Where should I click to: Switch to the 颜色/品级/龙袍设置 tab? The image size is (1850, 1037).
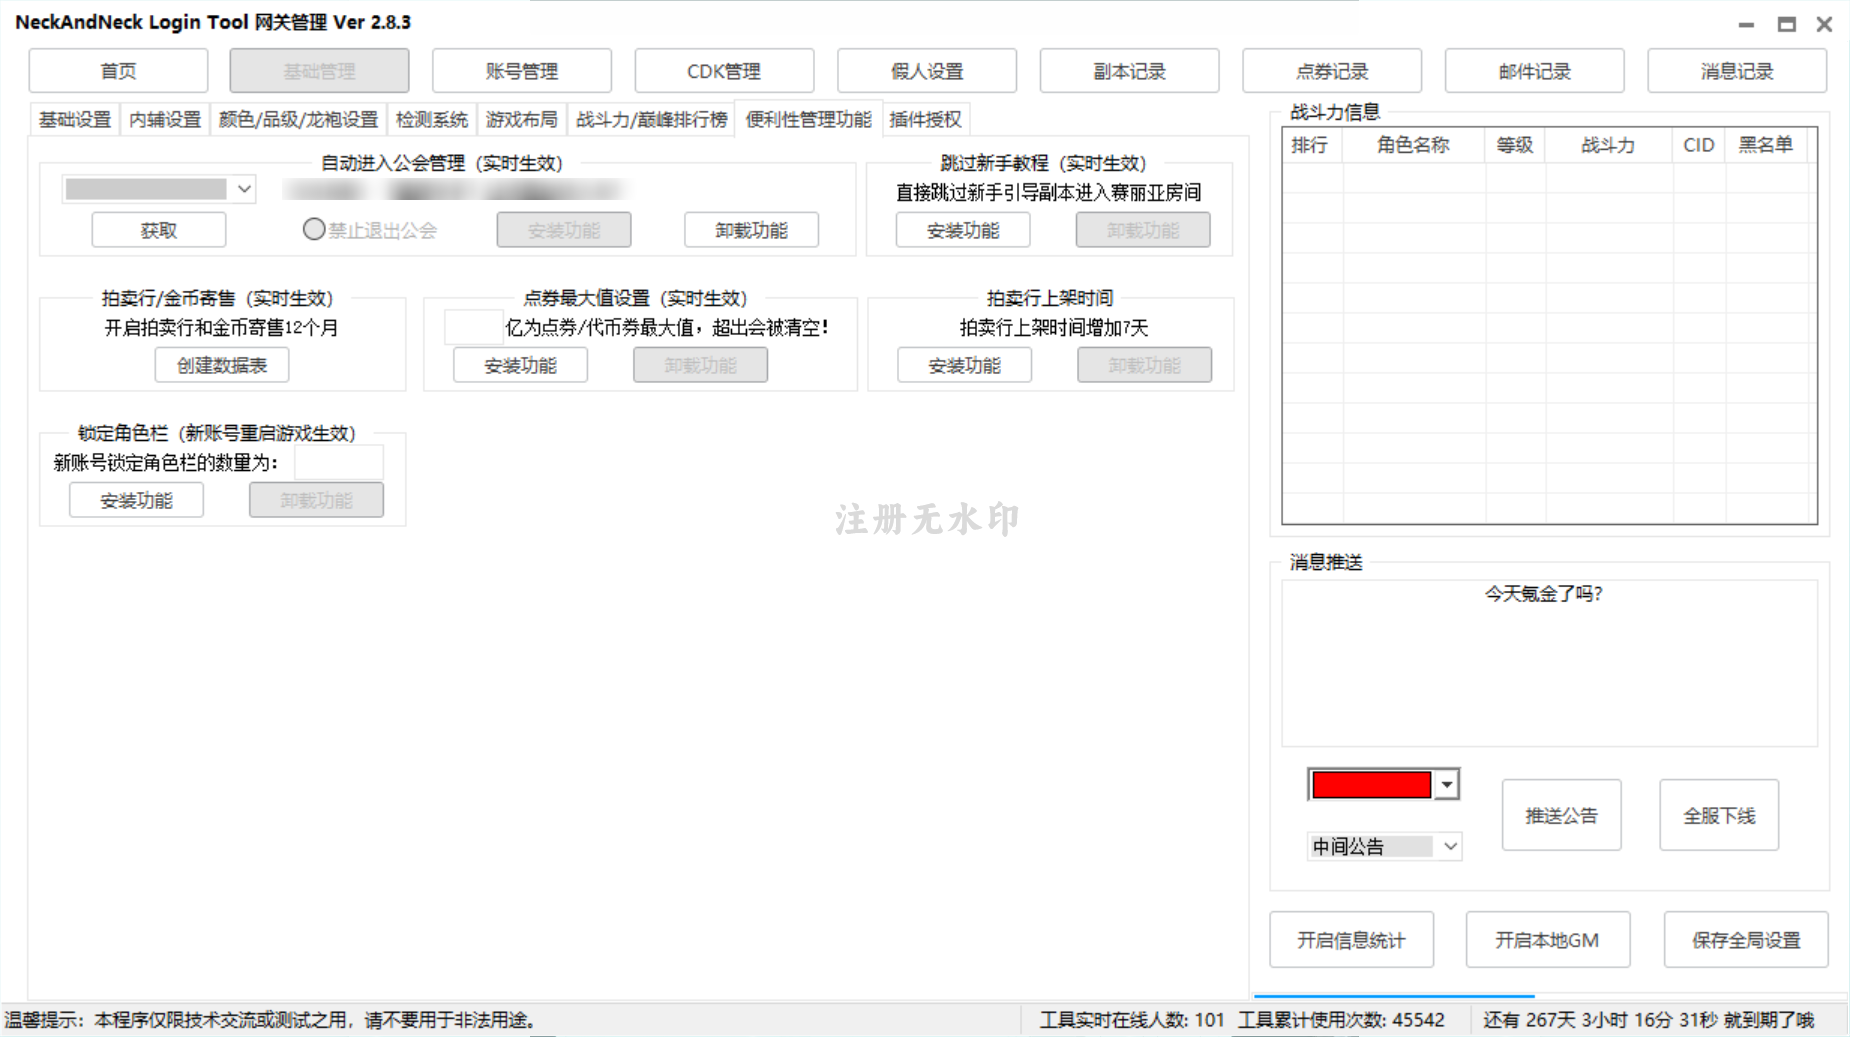tap(298, 120)
